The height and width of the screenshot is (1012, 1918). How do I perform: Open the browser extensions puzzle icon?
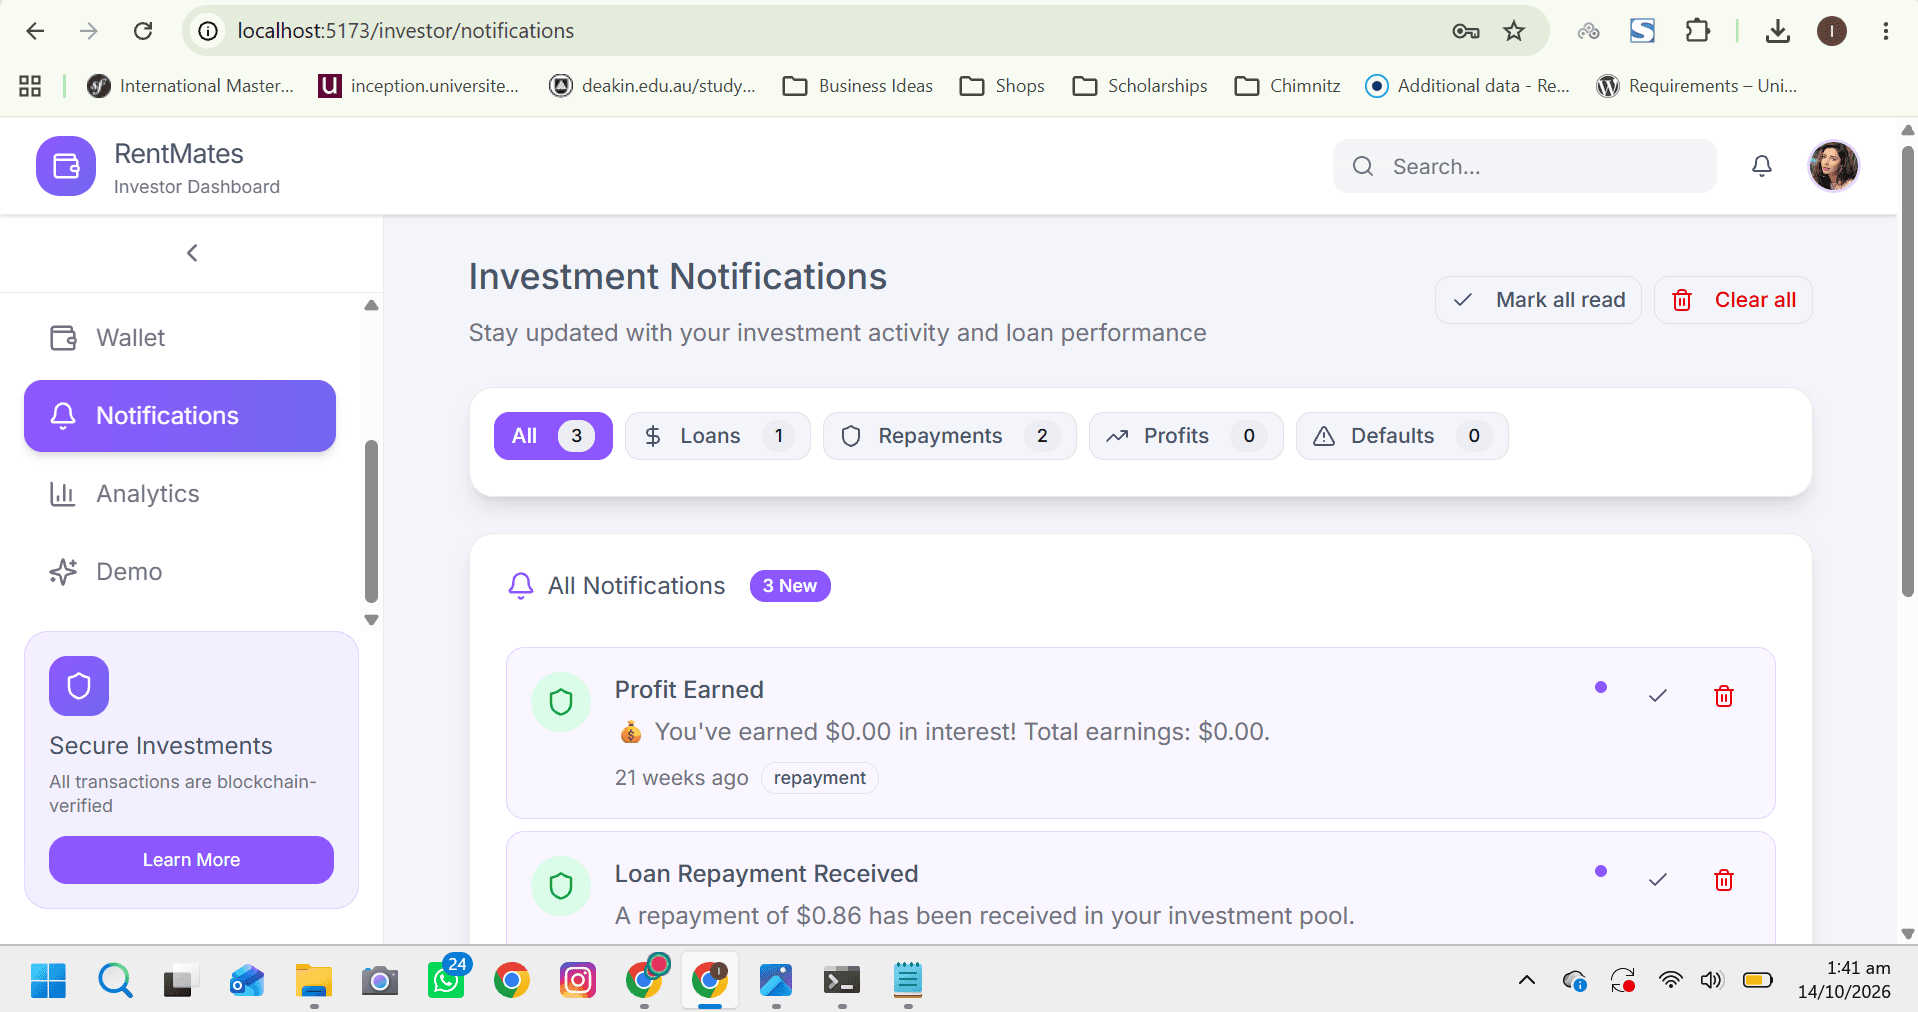click(1697, 31)
